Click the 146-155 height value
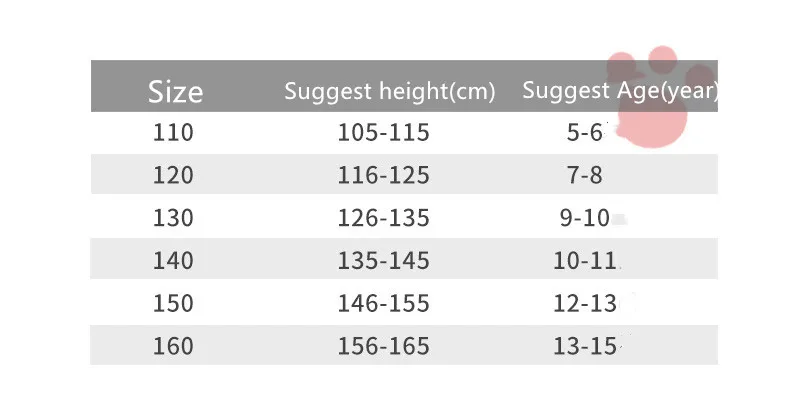 pos(383,304)
